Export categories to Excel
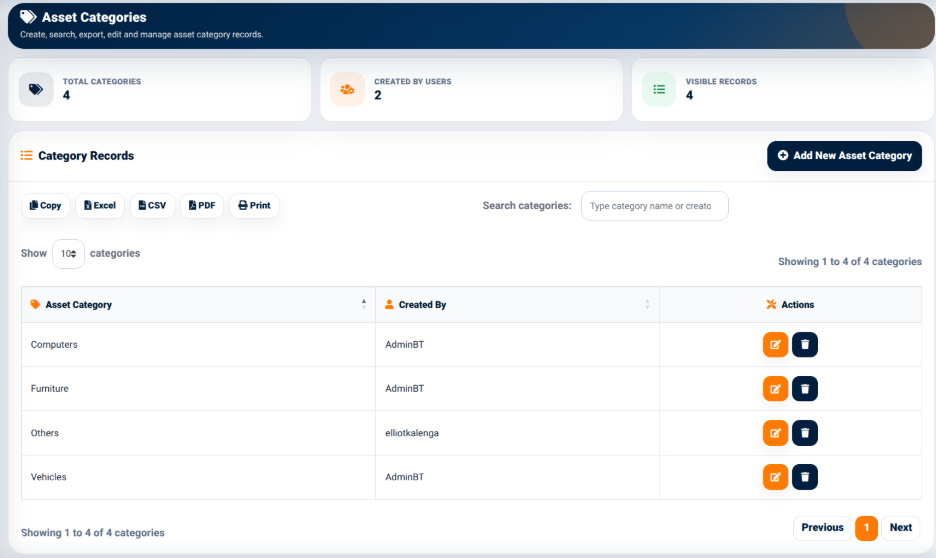 click(x=100, y=205)
